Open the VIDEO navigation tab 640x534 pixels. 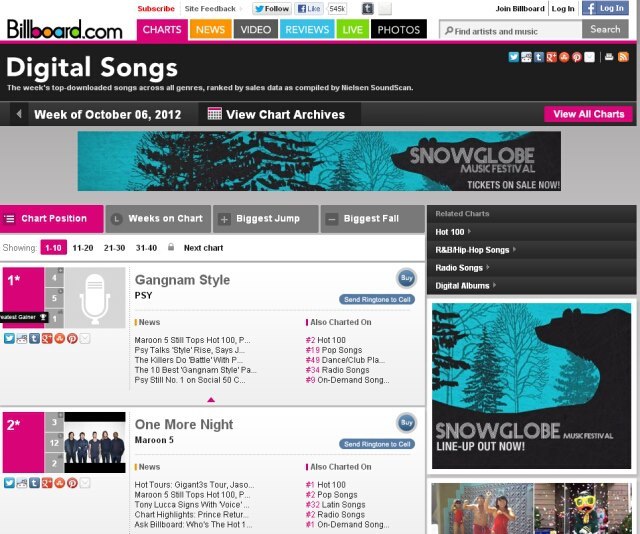(x=256, y=29)
